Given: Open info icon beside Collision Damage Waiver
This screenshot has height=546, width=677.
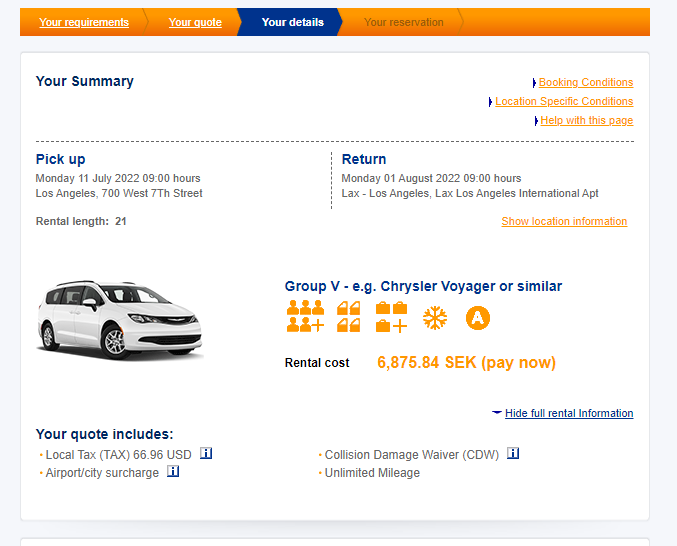Looking at the screenshot, I should 513,453.
